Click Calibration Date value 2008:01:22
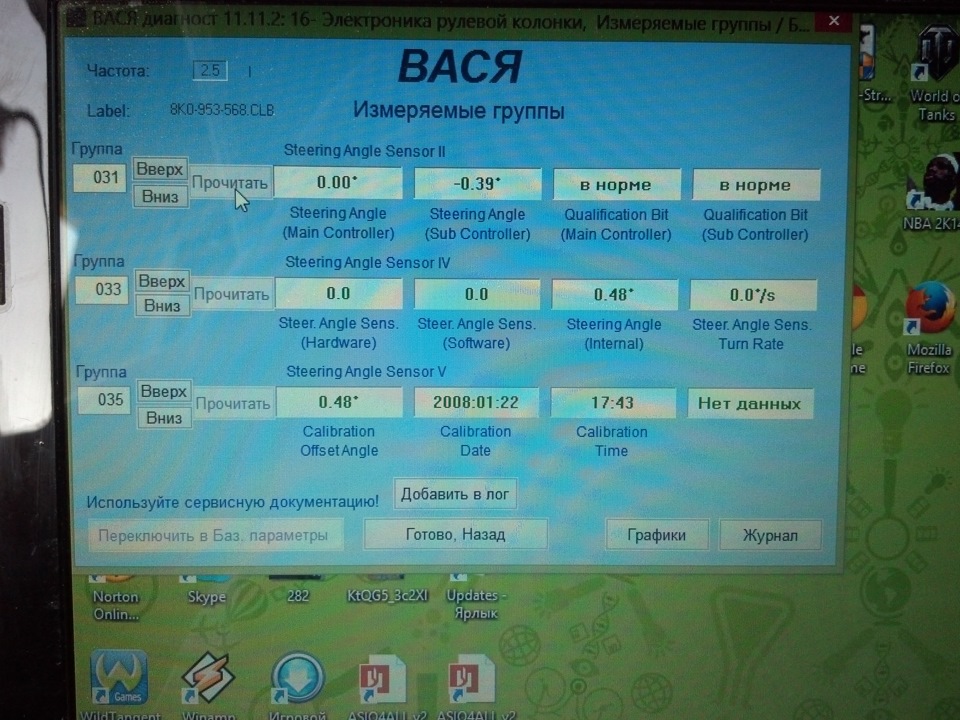The image size is (960, 720). pos(476,403)
